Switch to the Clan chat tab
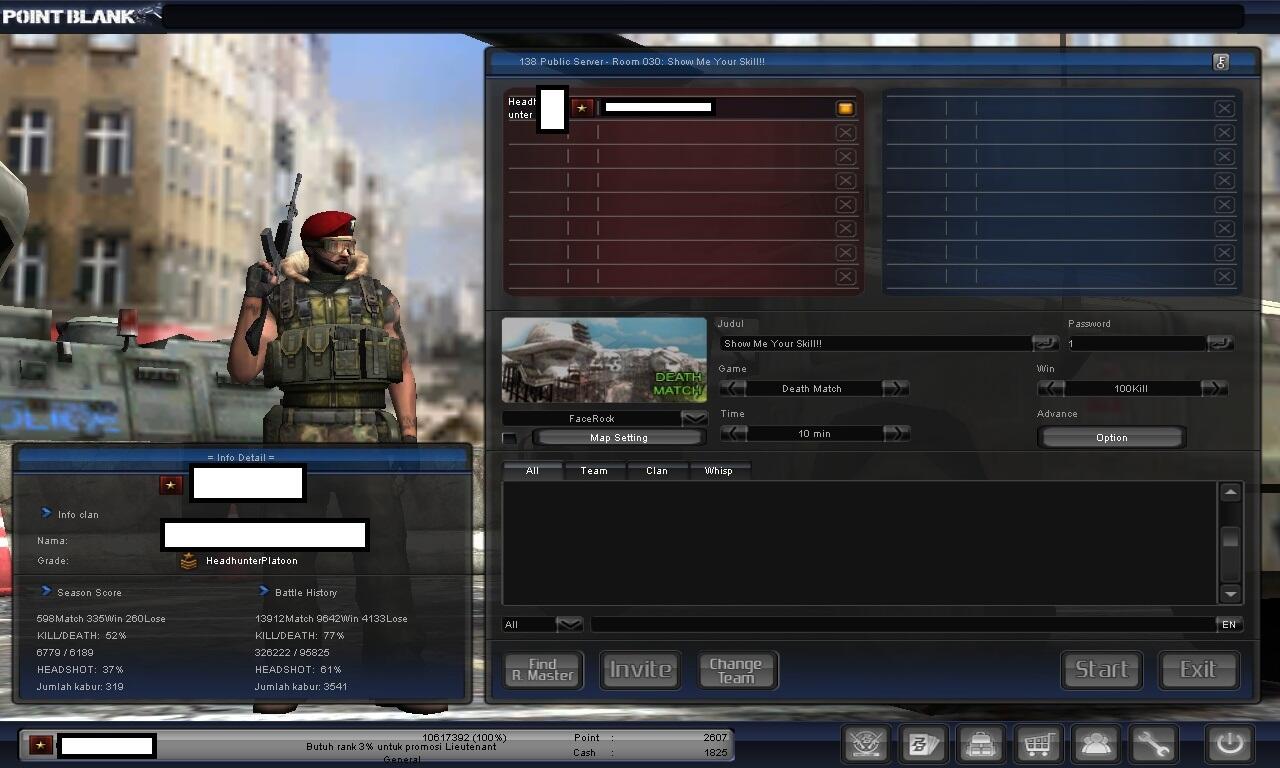Viewport: 1280px width, 768px height. 657,470
